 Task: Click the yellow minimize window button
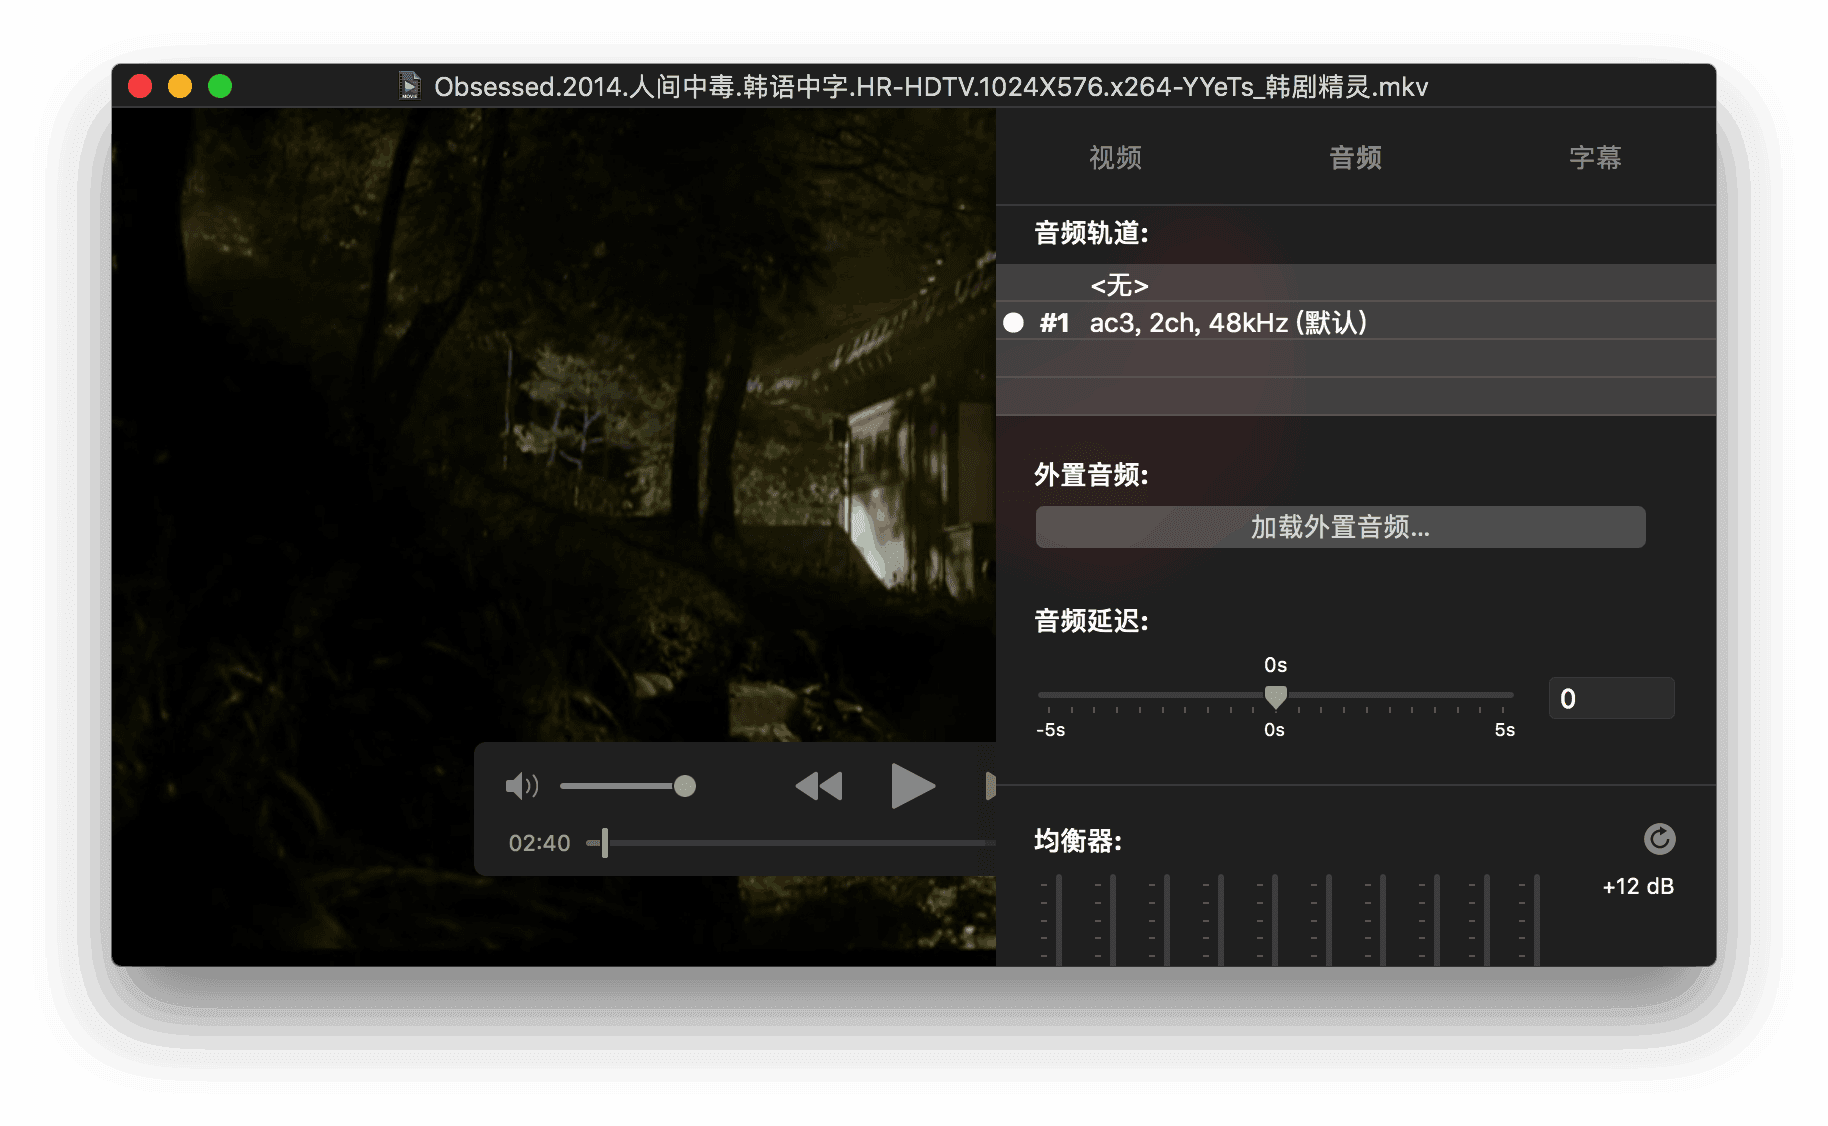[x=180, y=87]
